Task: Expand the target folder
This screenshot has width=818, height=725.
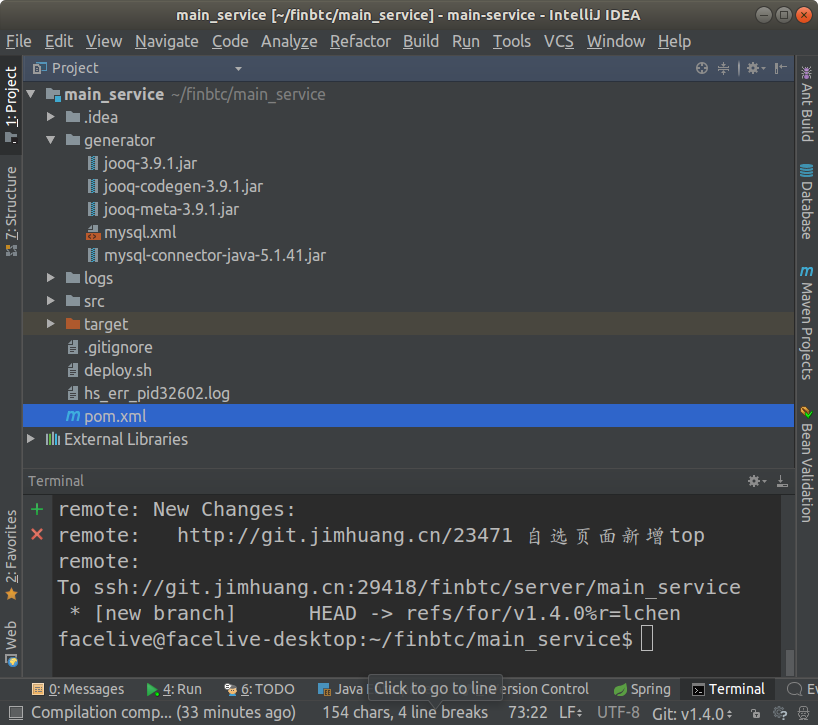Action: point(51,323)
